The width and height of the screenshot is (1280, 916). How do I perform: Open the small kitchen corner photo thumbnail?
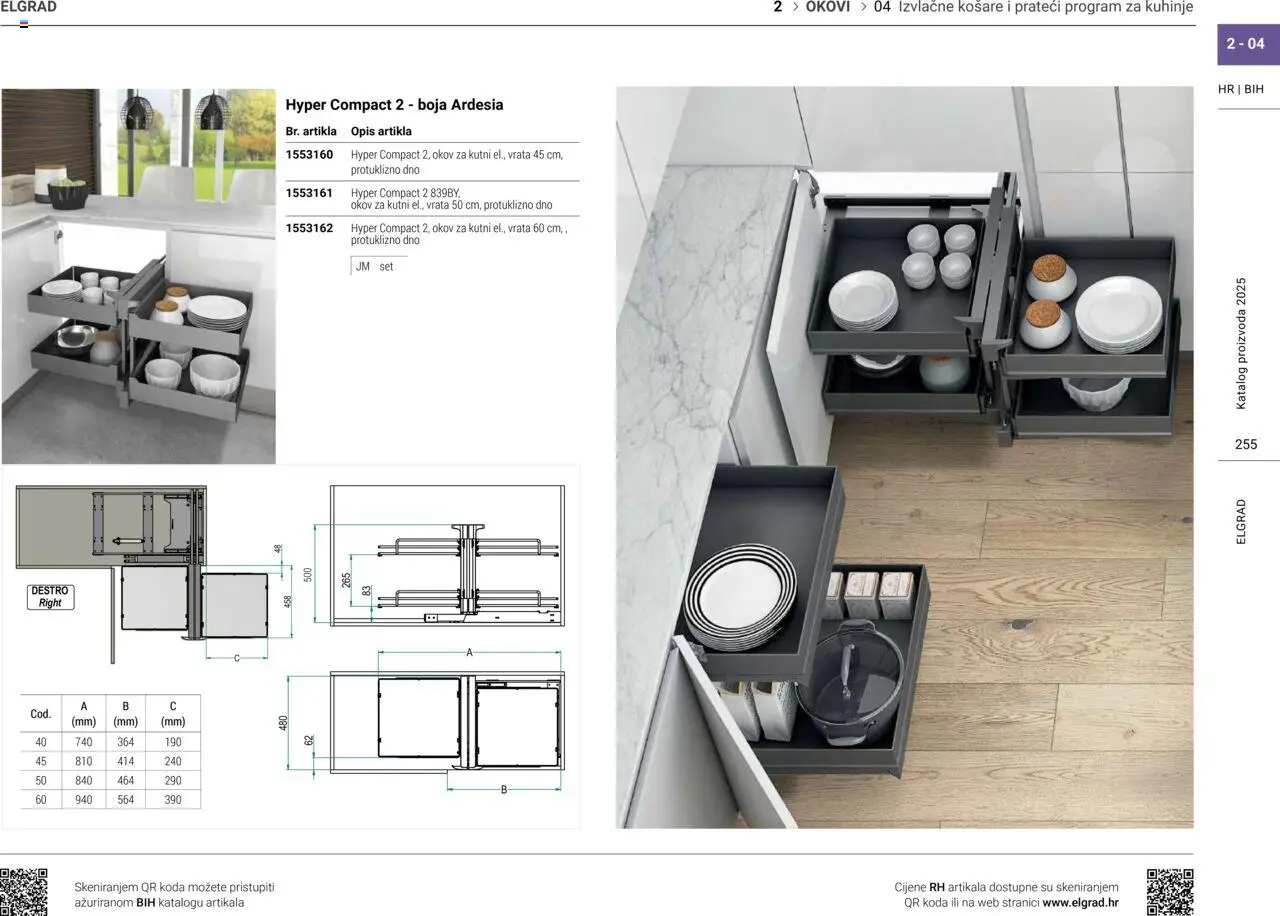tap(138, 276)
